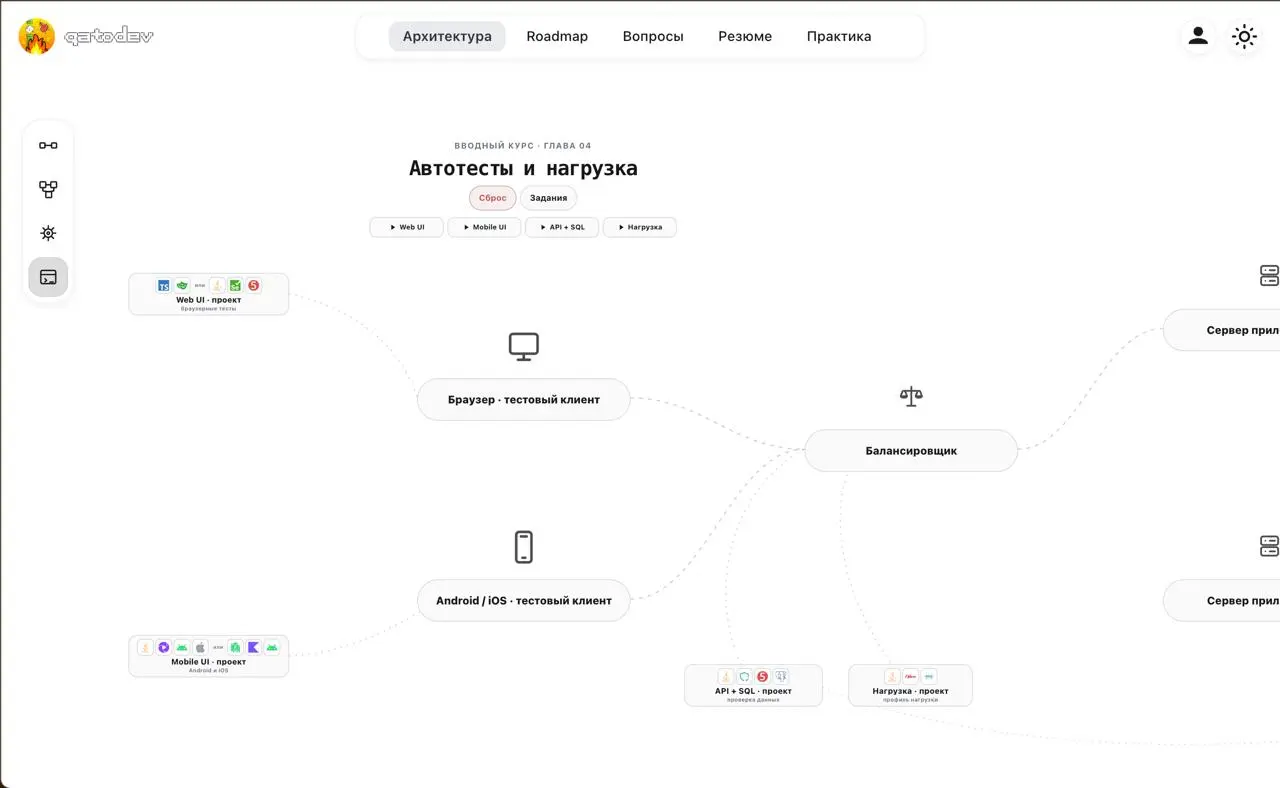Expand the API + SQL scenario chip
Viewport: 1280px width, 788px height.
point(562,227)
